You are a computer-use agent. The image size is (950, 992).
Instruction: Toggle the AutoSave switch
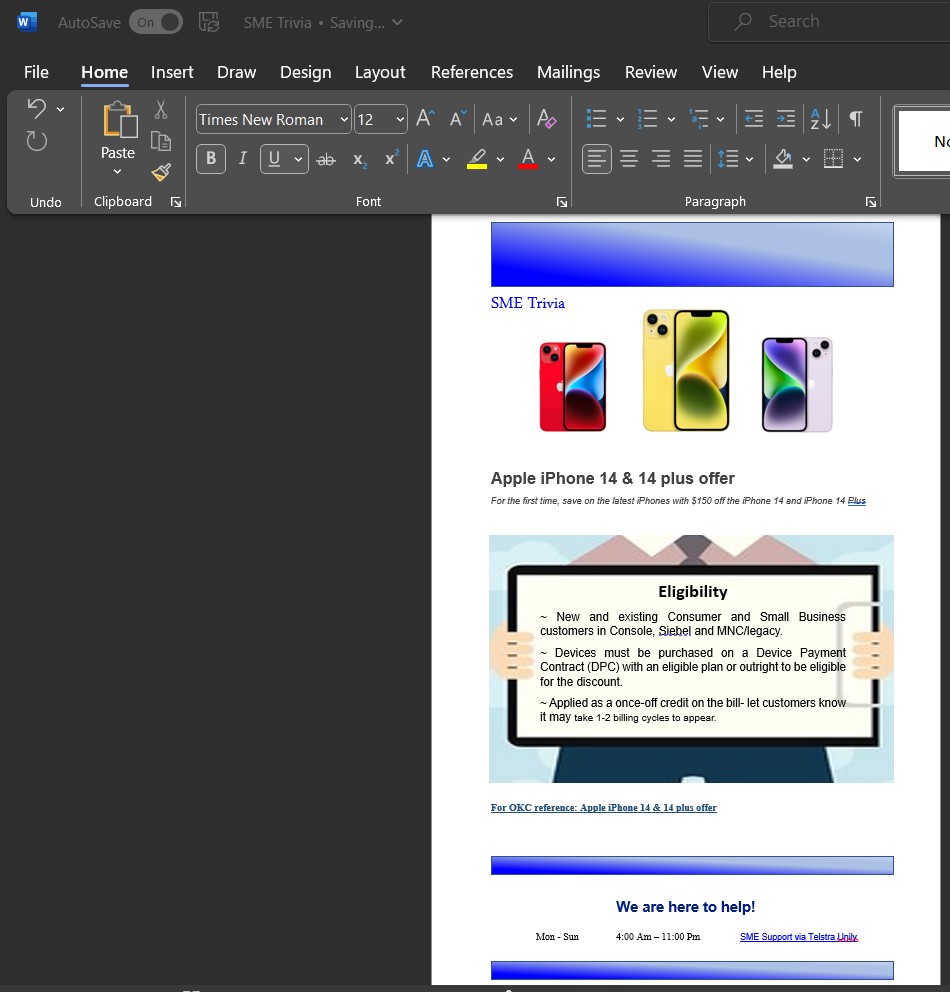tap(156, 22)
